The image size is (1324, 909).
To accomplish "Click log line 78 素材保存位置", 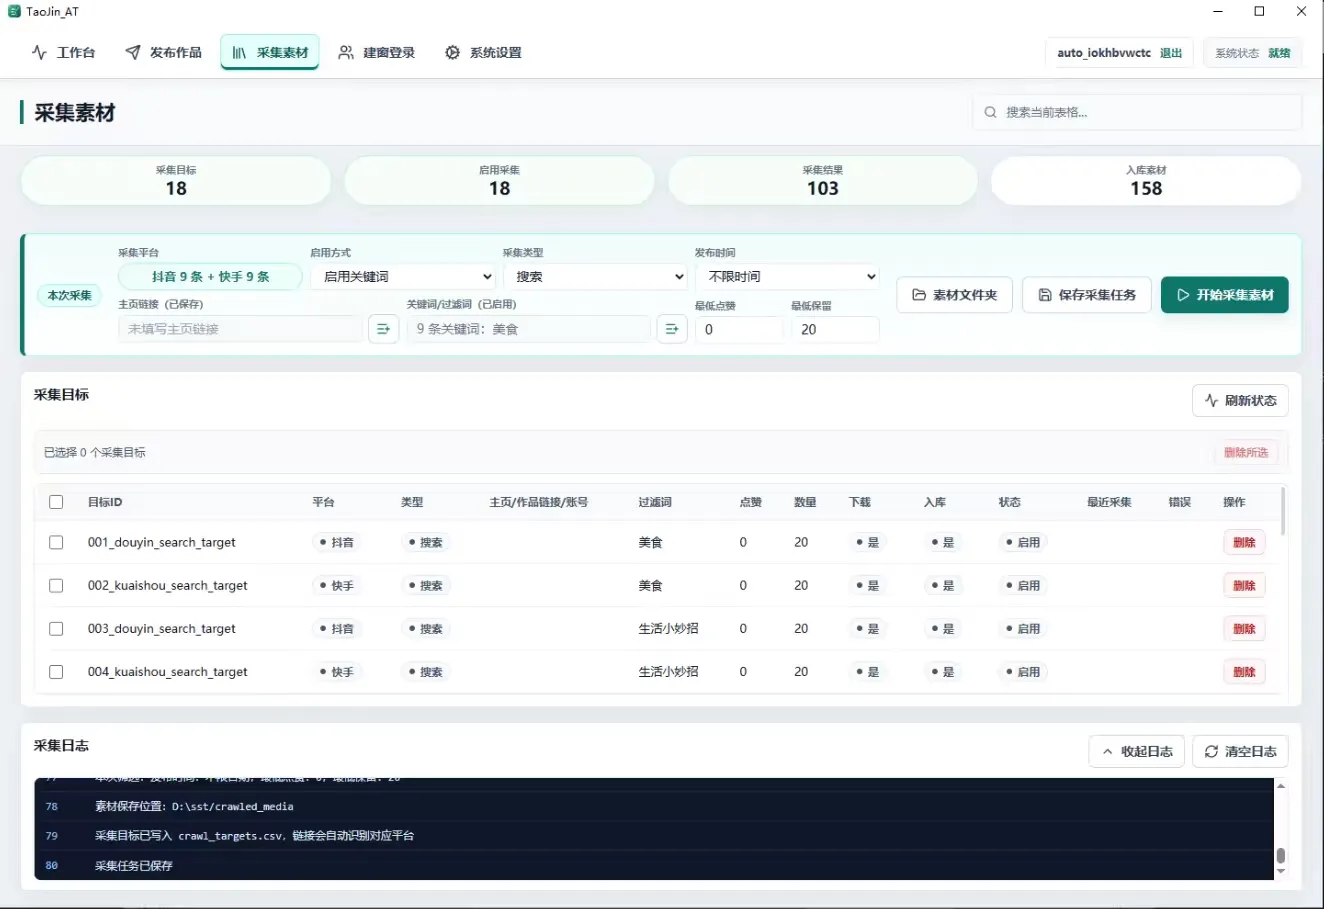I will coord(194,806).
